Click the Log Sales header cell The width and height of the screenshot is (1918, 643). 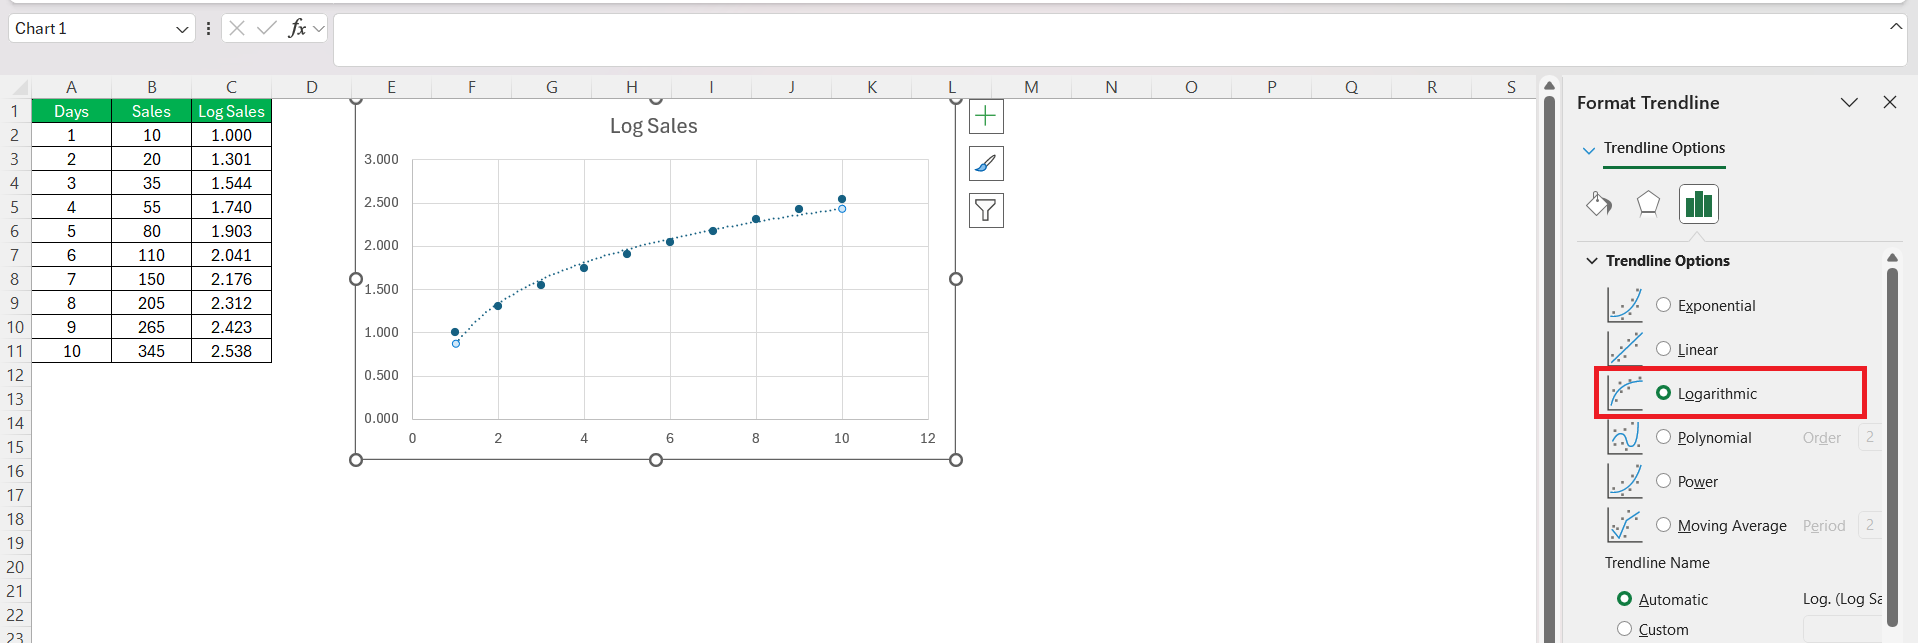click(x=231, y=111)
